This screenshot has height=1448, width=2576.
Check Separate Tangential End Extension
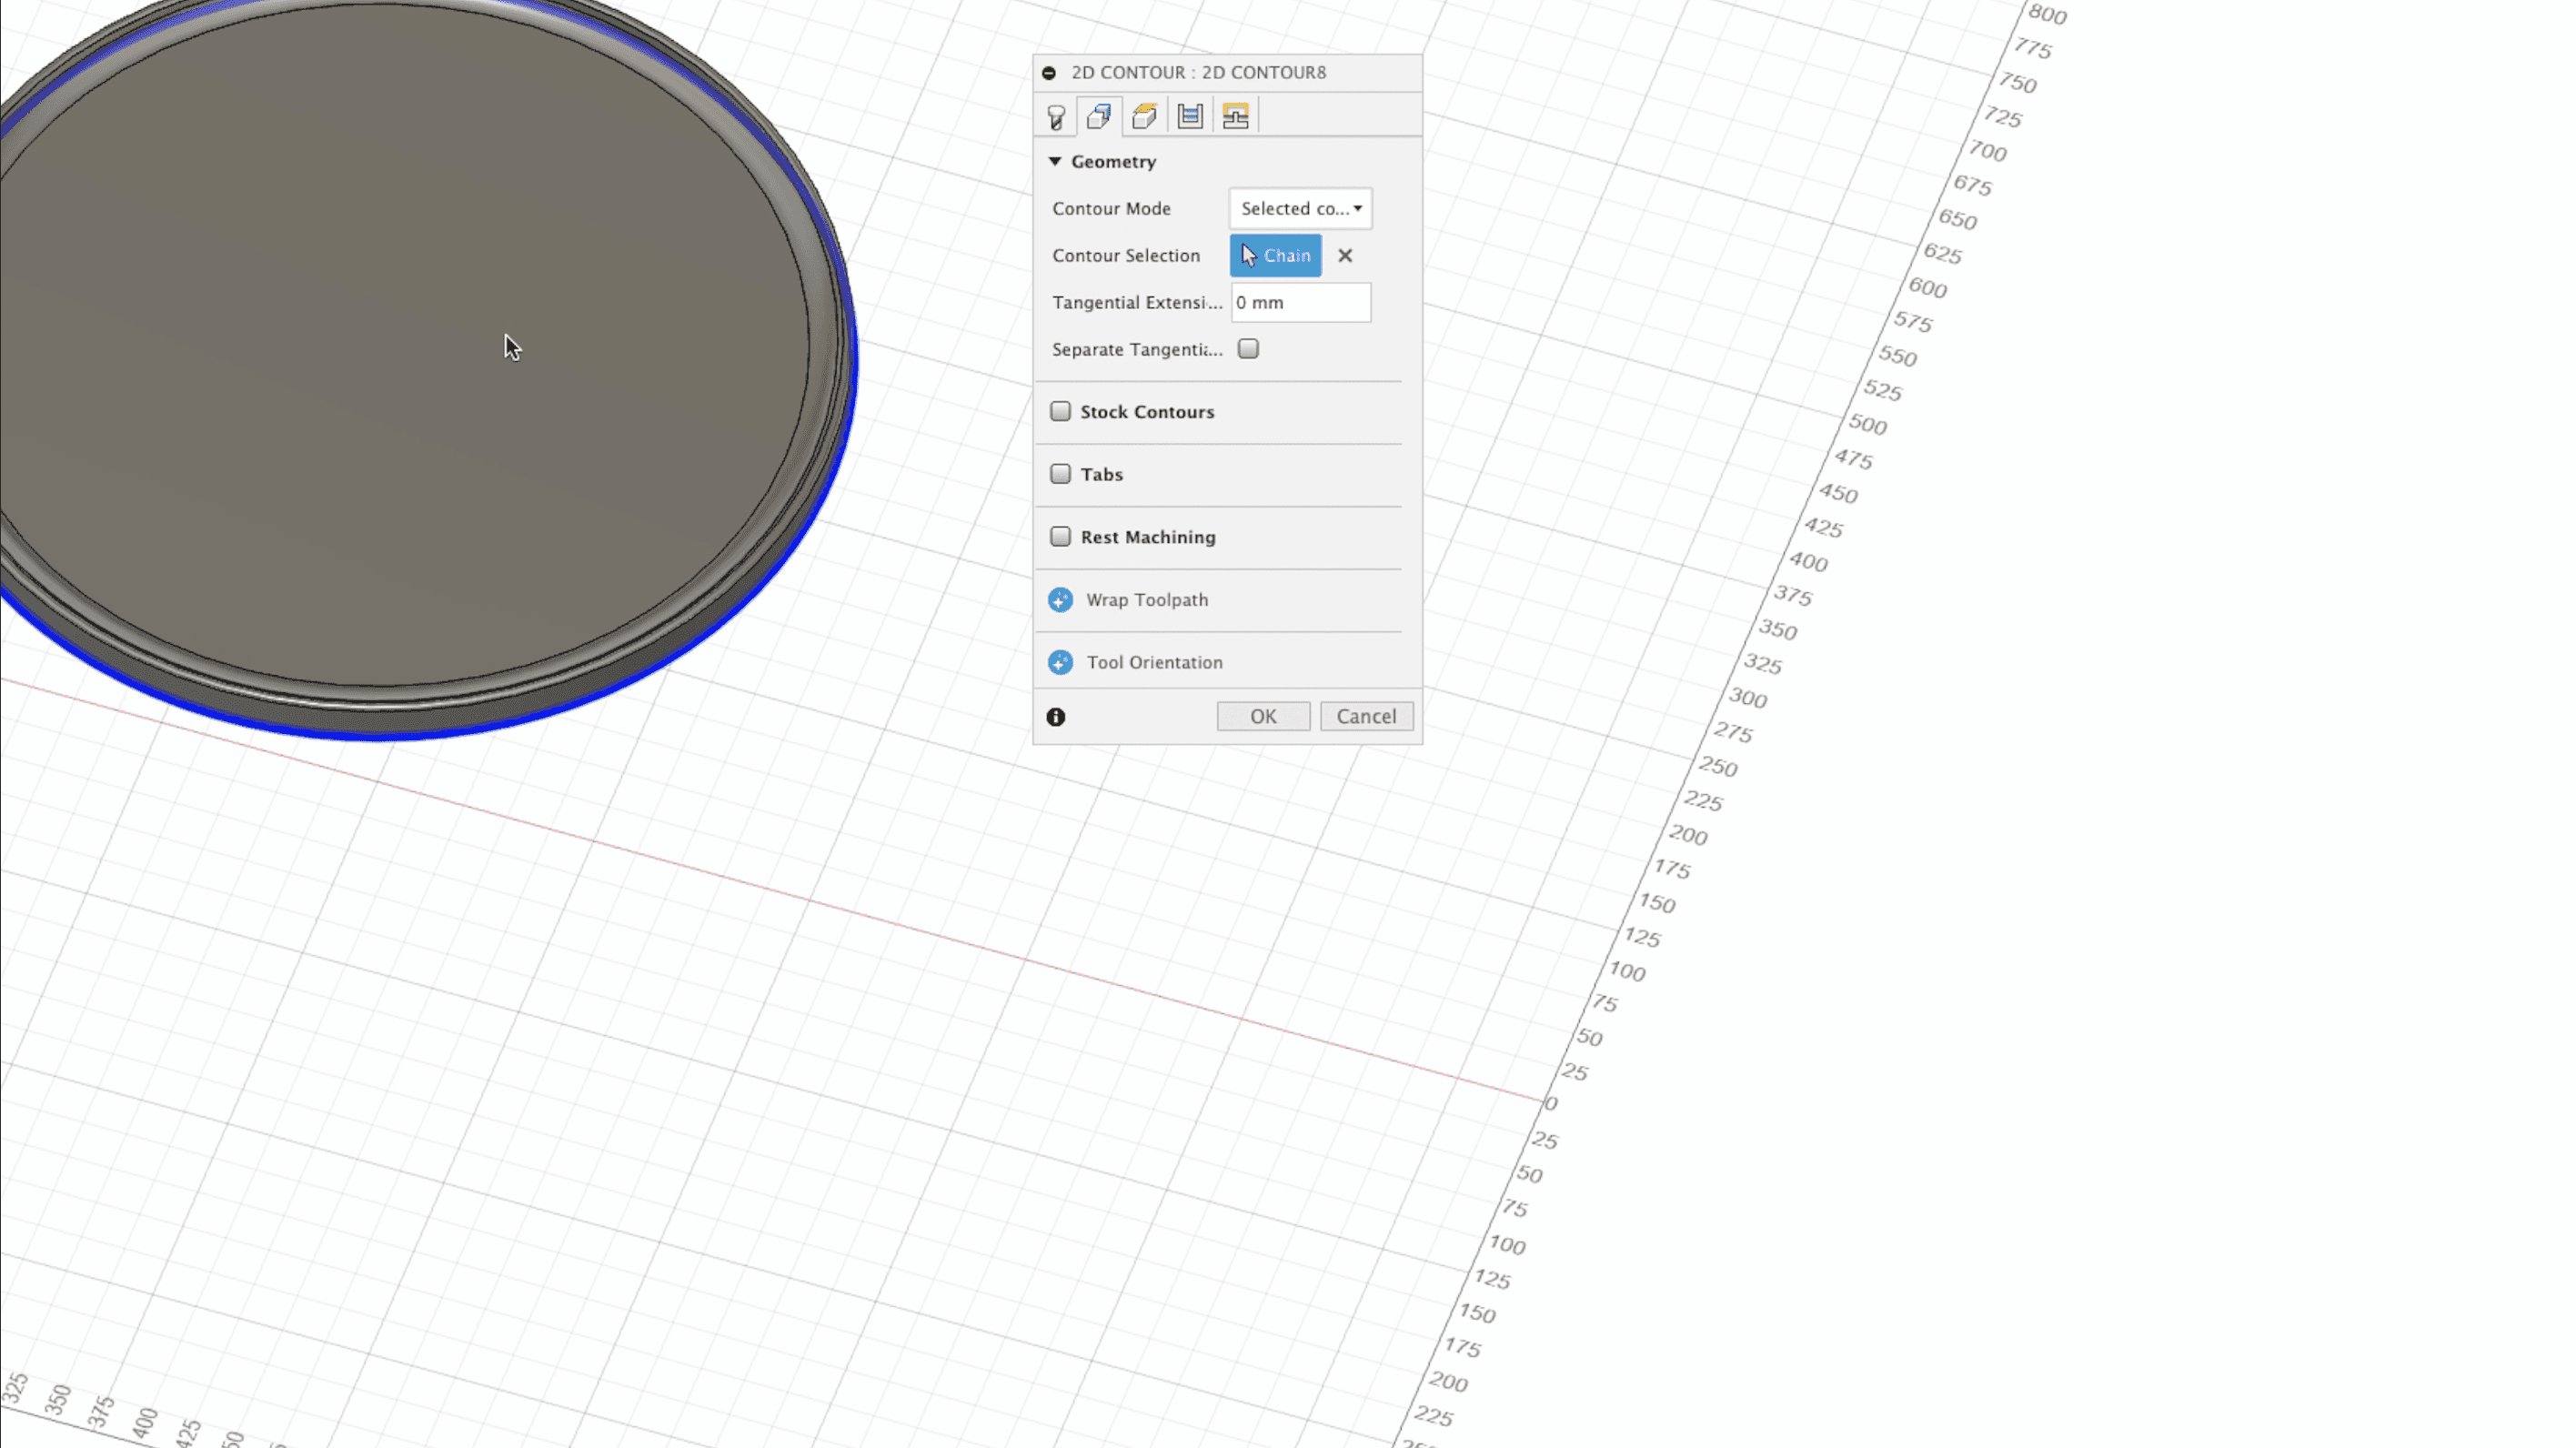coord(1247,349)
